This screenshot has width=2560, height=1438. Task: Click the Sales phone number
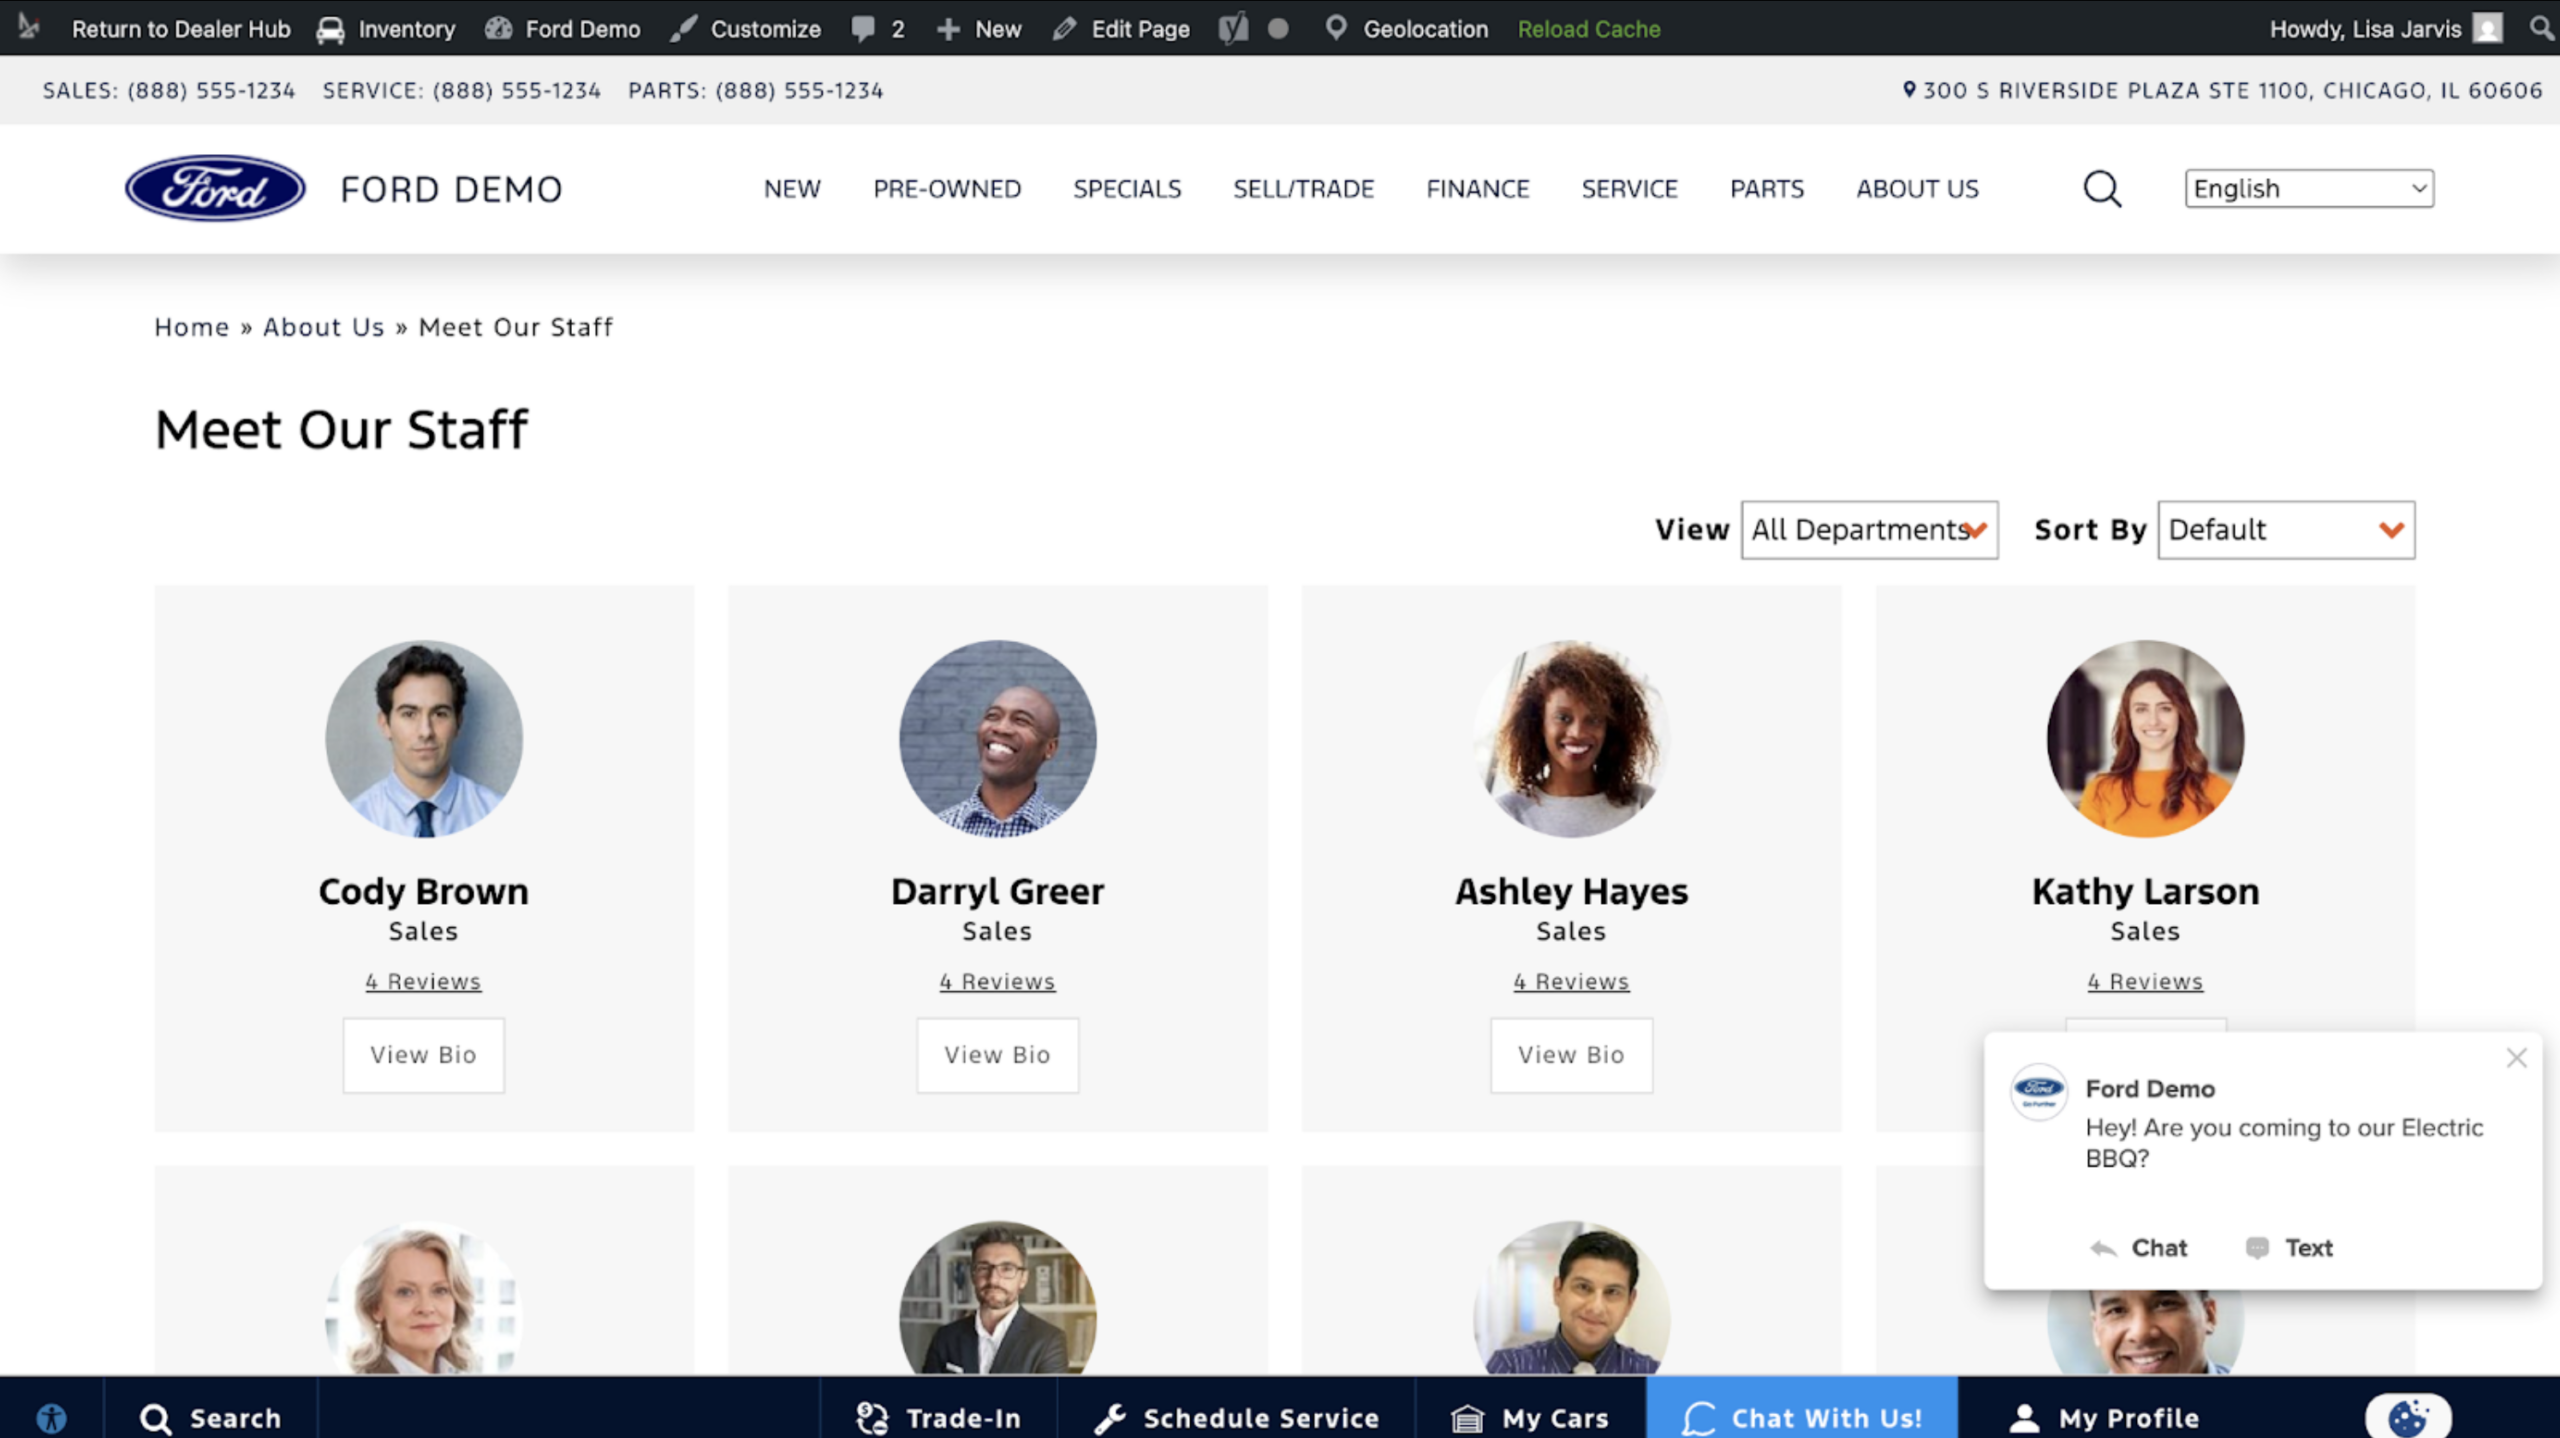(x=211, y=90)
